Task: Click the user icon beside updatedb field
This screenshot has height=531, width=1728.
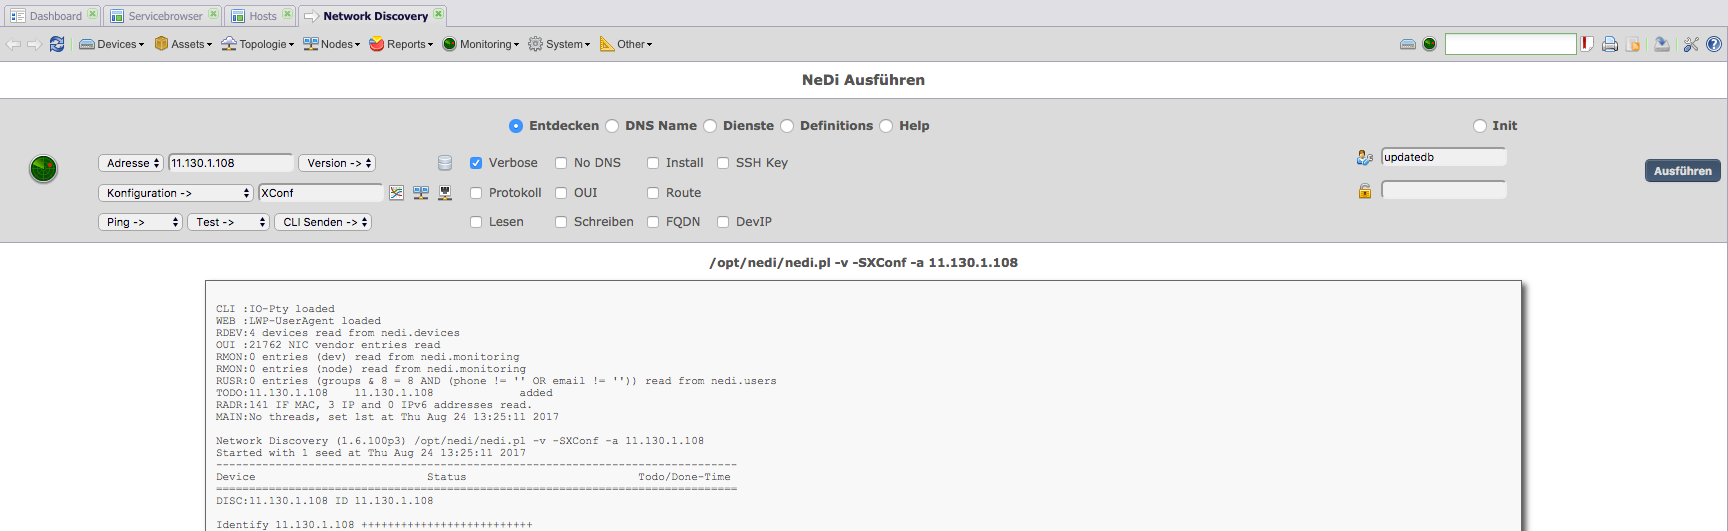Action: pyautogui.click(x=1365, y=157)
